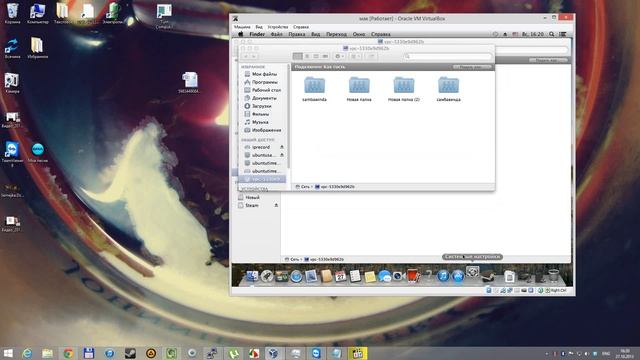
Task: Open Reminders from the Mac dock
Action: click(355, 276)
